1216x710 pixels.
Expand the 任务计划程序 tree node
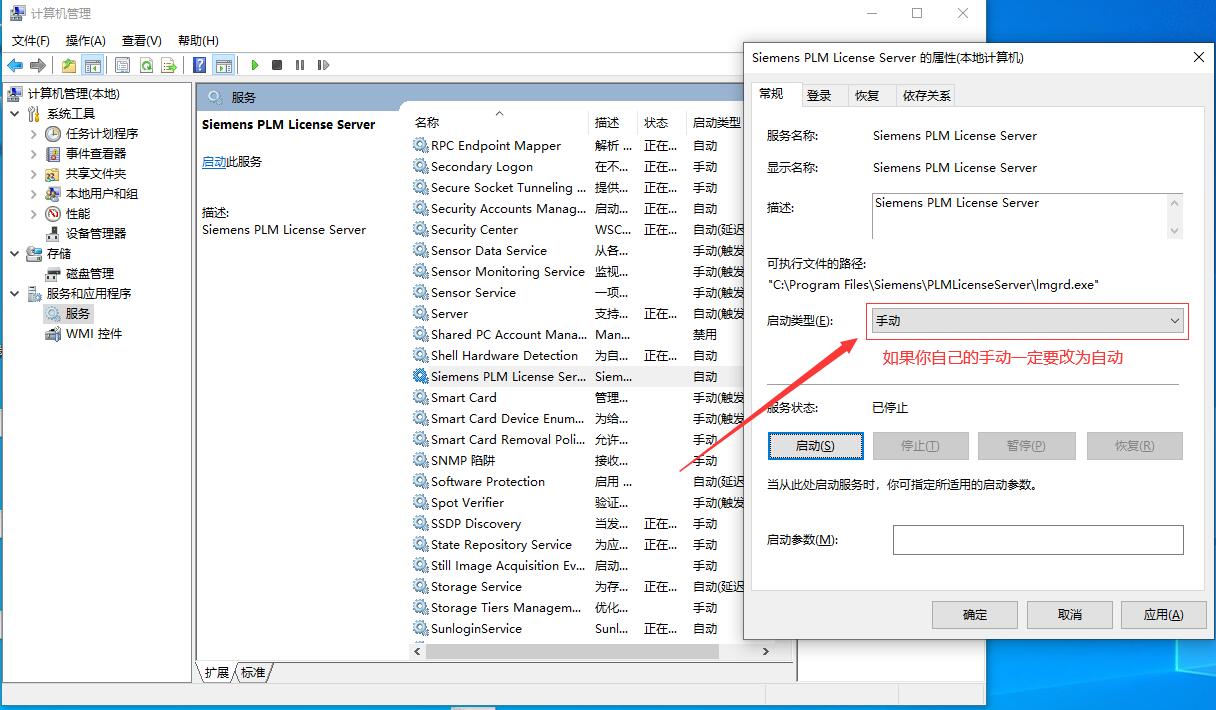pos(33,134)
